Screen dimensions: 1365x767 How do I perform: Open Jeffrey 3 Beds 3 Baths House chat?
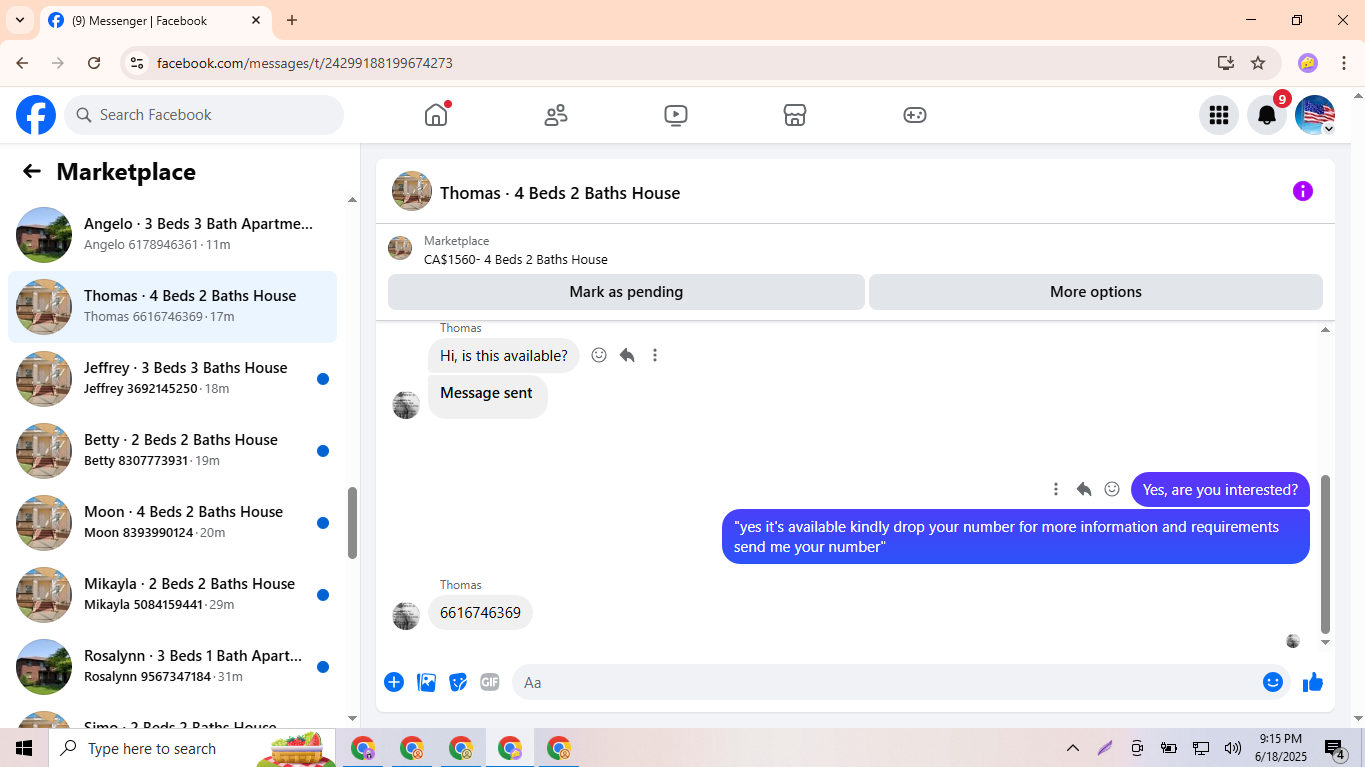[172, 379]
